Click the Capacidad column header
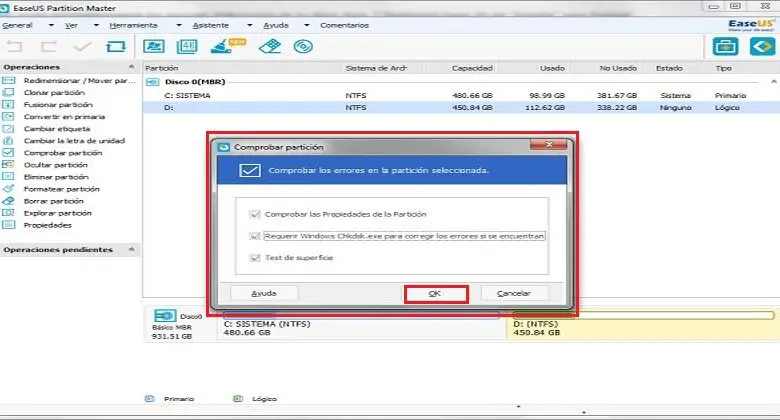The image size is (780, 420). point(472,68)
